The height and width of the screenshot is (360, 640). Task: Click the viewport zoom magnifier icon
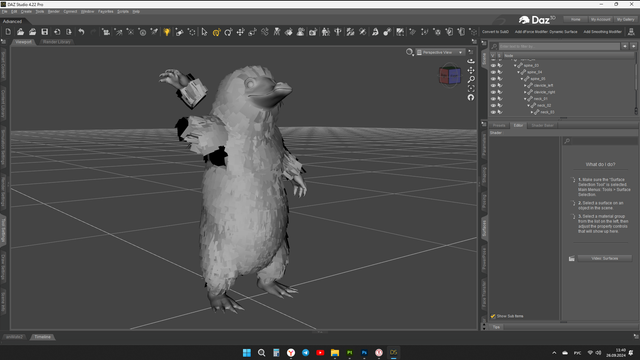pos(471,79)
